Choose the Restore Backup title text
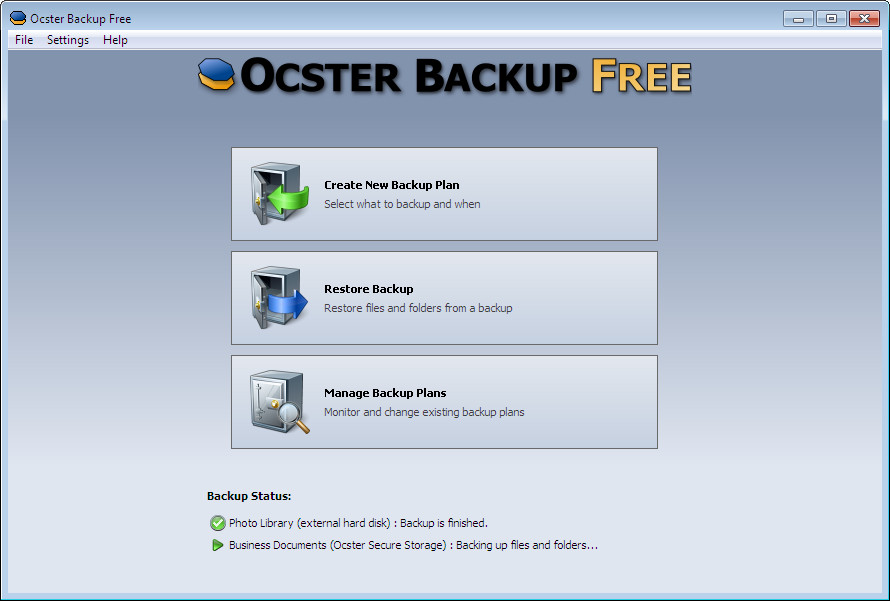The image size is (890, 601). tap(368, 289)
